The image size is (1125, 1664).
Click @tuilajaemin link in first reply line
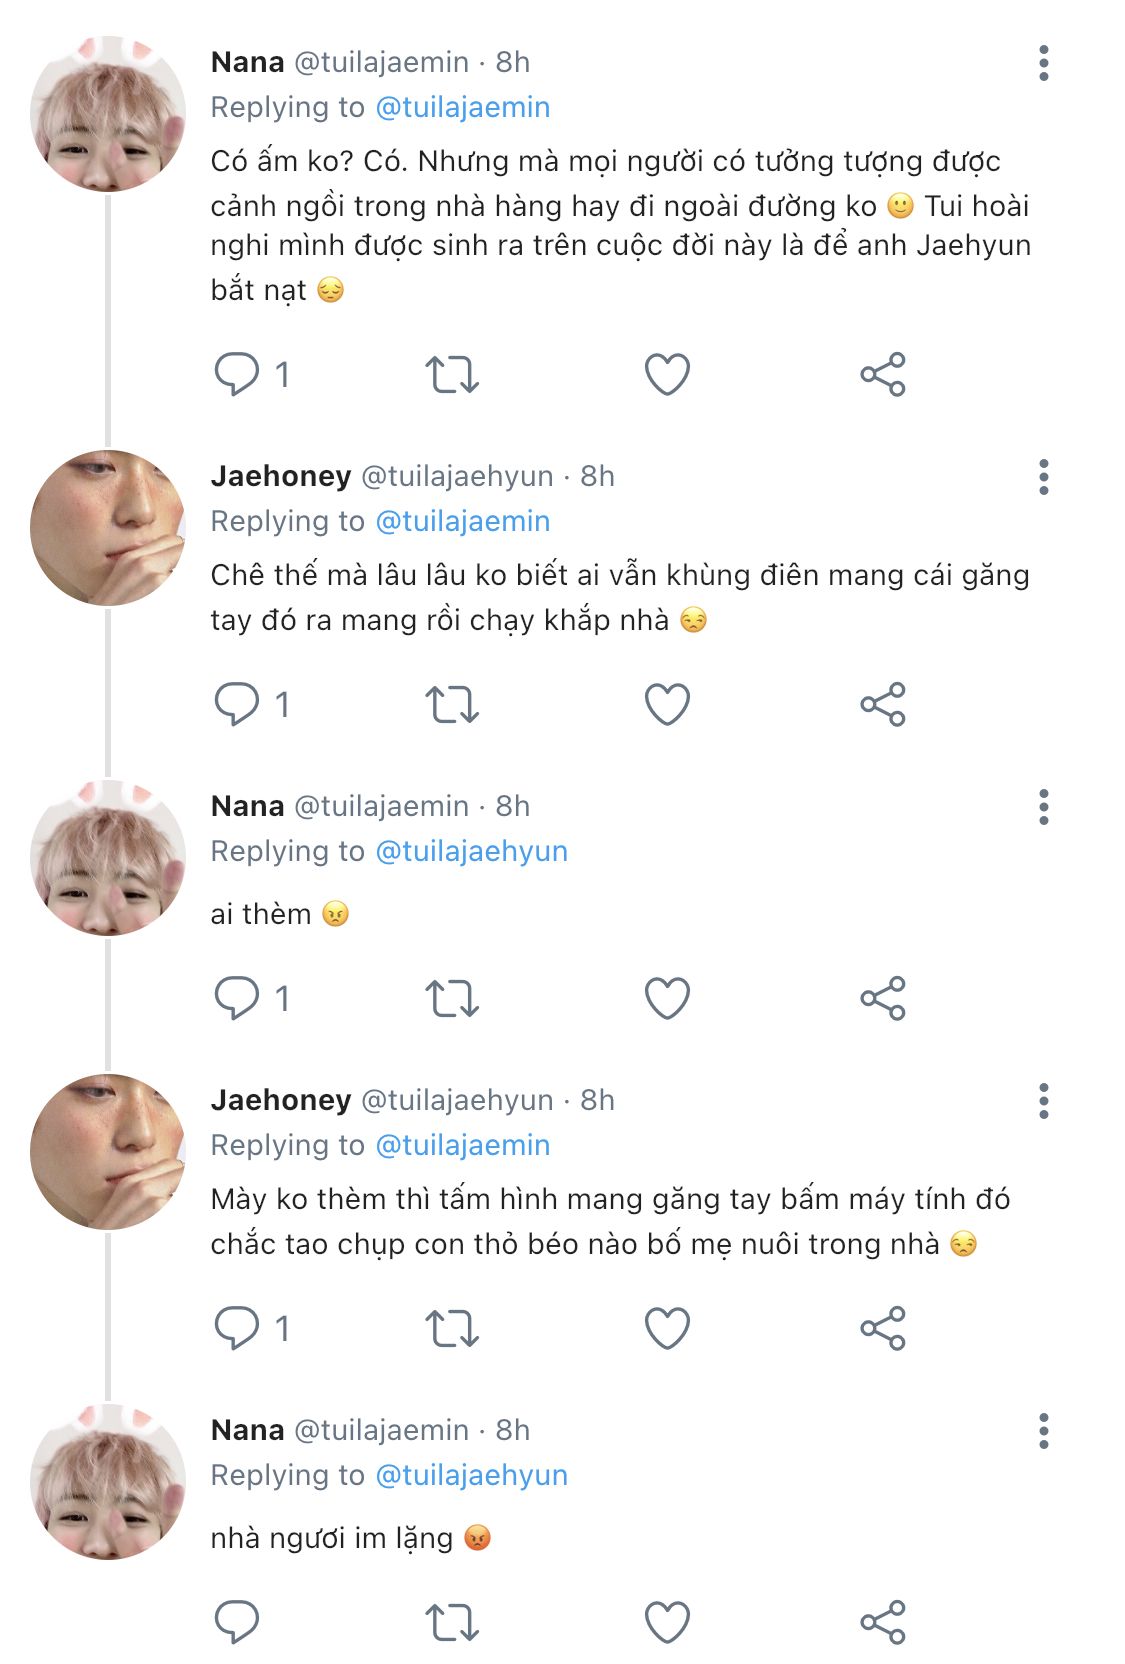462,107
